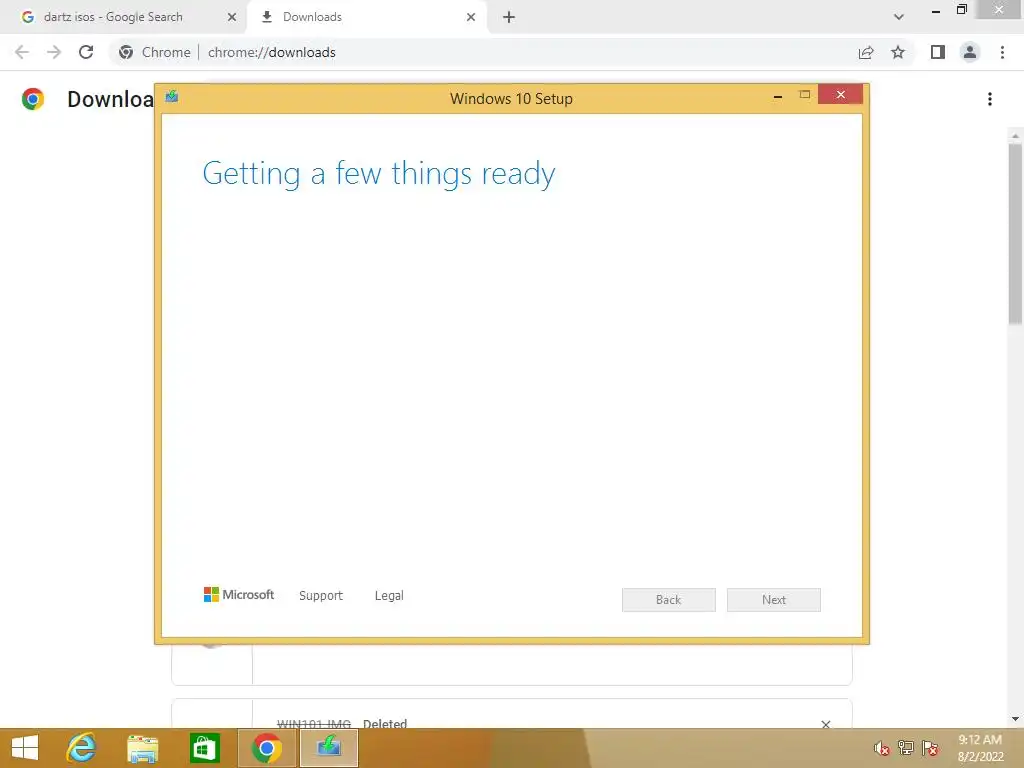Launch Internet Explorer from taskbar
The height and width of the screenshot is (768, 1024).
[x=82, y=748]
